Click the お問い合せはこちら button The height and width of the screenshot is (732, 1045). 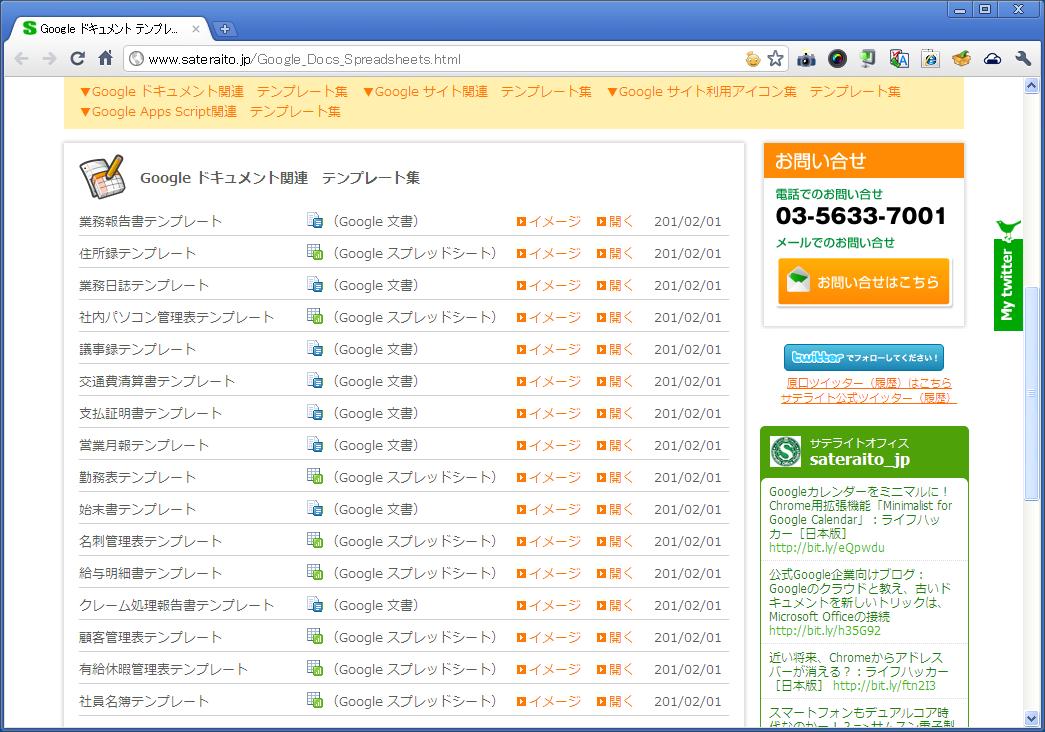(864, 282)
